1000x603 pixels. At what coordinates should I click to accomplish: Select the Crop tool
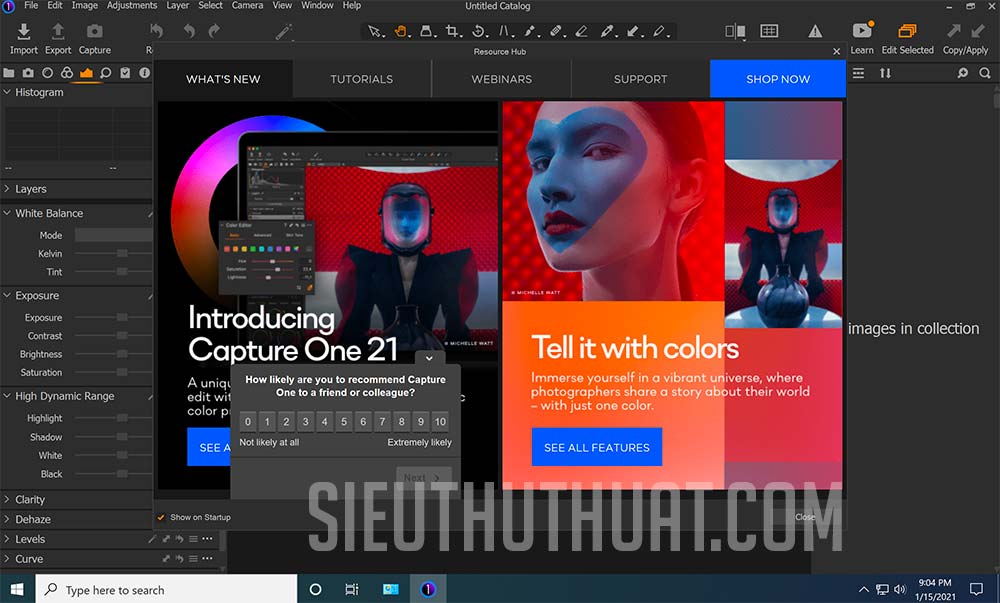(453, 31)
